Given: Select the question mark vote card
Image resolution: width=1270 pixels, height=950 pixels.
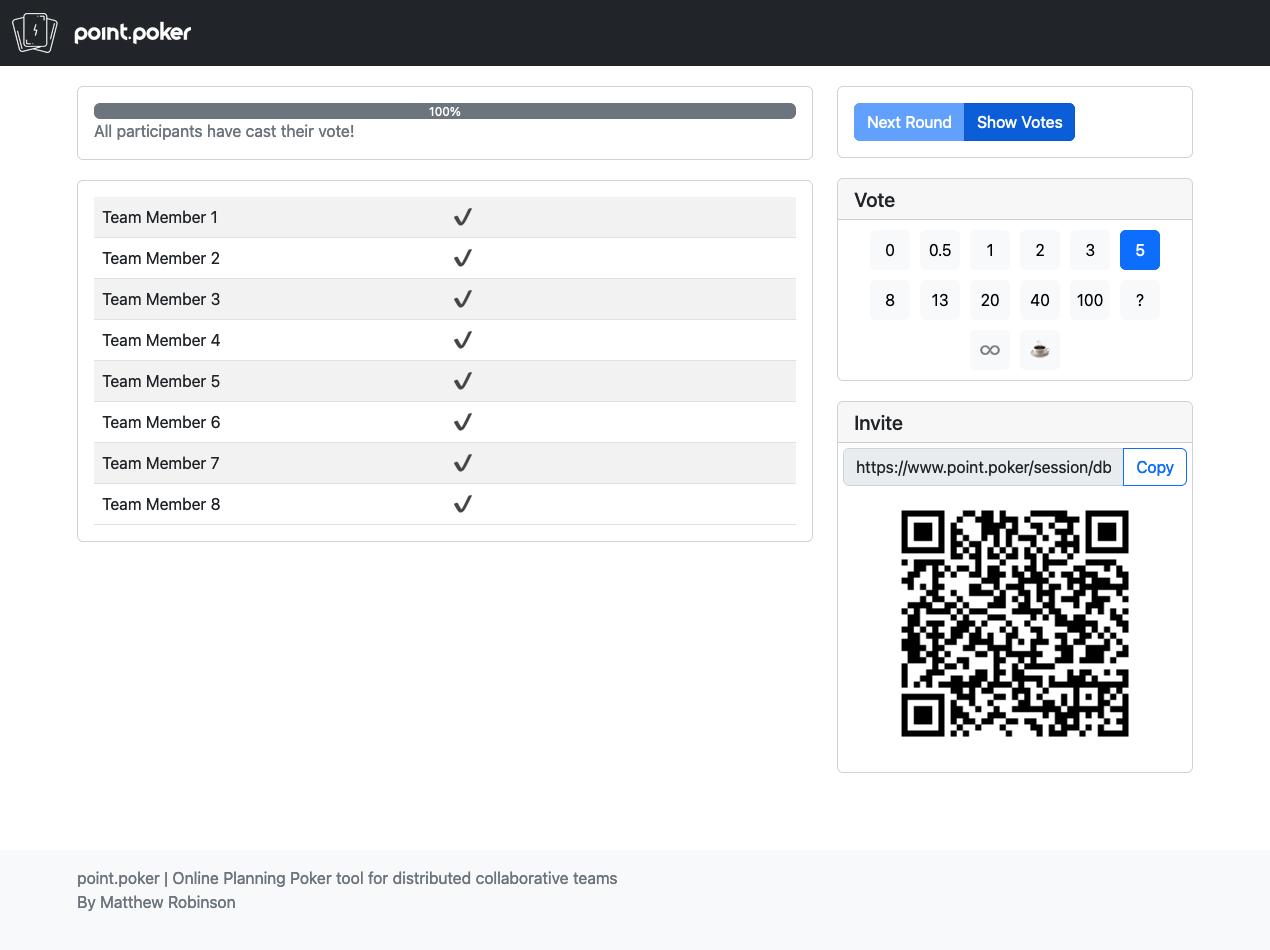Looking at the screenshot, I should pos(1140,300).
